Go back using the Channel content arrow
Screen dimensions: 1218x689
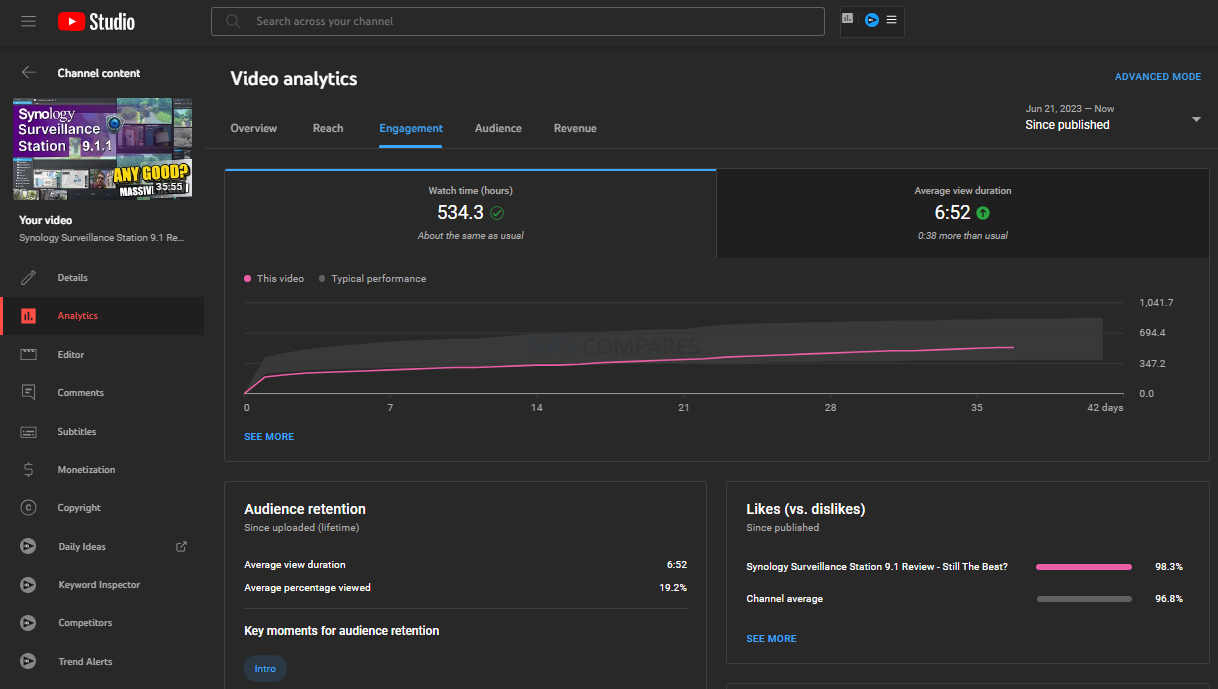[x=28, y=72]
